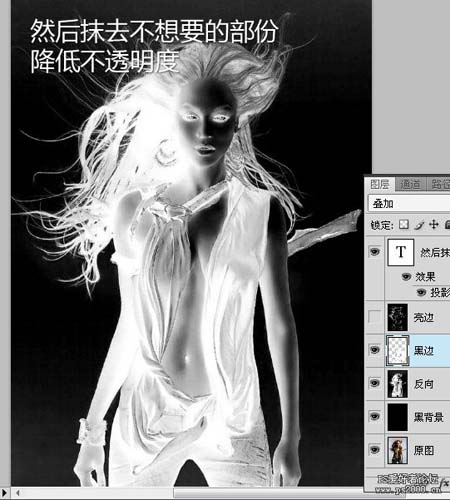Click the horizontal scrollbar left arrow
The image size is (450, 500).
[x=17, y=492]
